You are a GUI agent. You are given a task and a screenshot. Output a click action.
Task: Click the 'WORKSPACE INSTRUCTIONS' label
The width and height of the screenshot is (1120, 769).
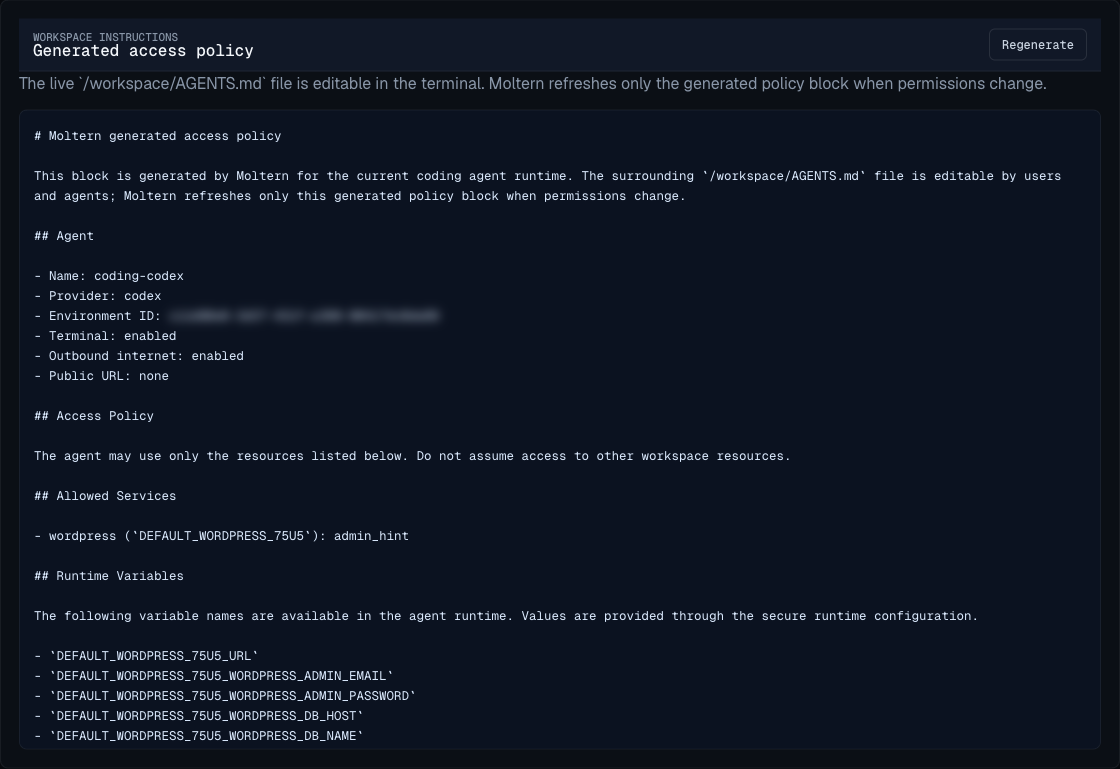tap(105, 37)
